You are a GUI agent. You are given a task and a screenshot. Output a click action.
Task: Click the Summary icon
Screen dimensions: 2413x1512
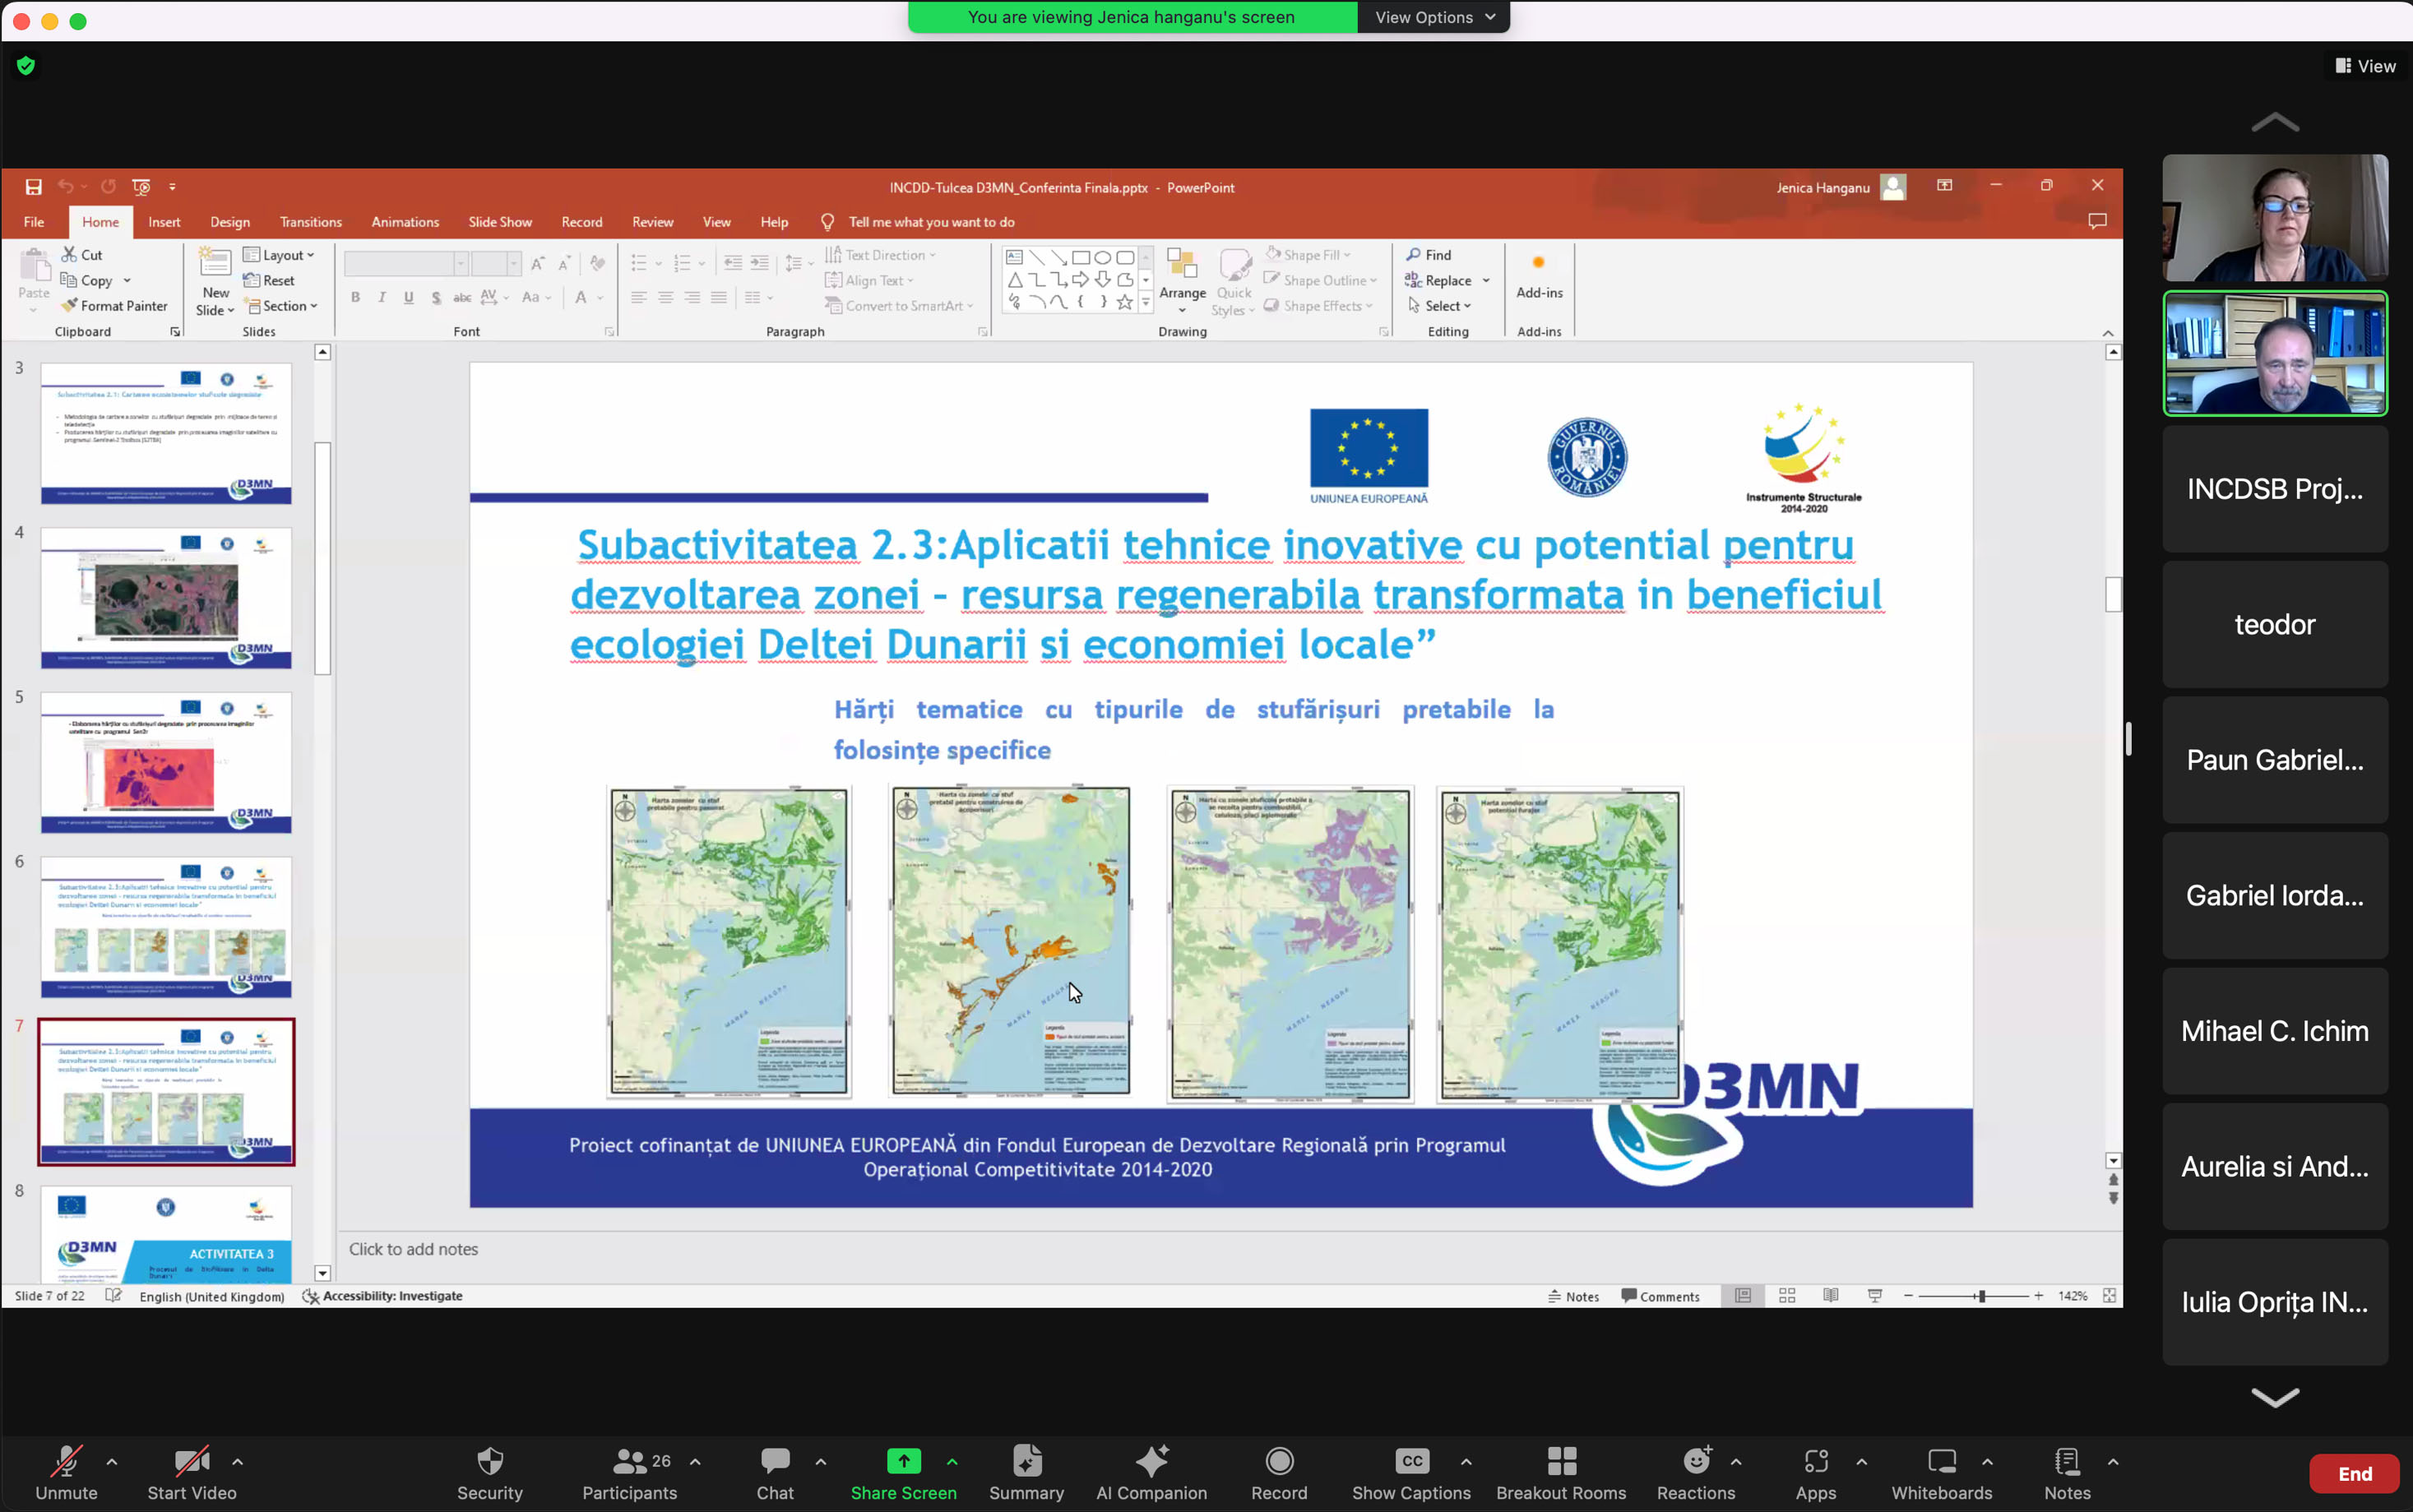(x=1026, y=1461)
